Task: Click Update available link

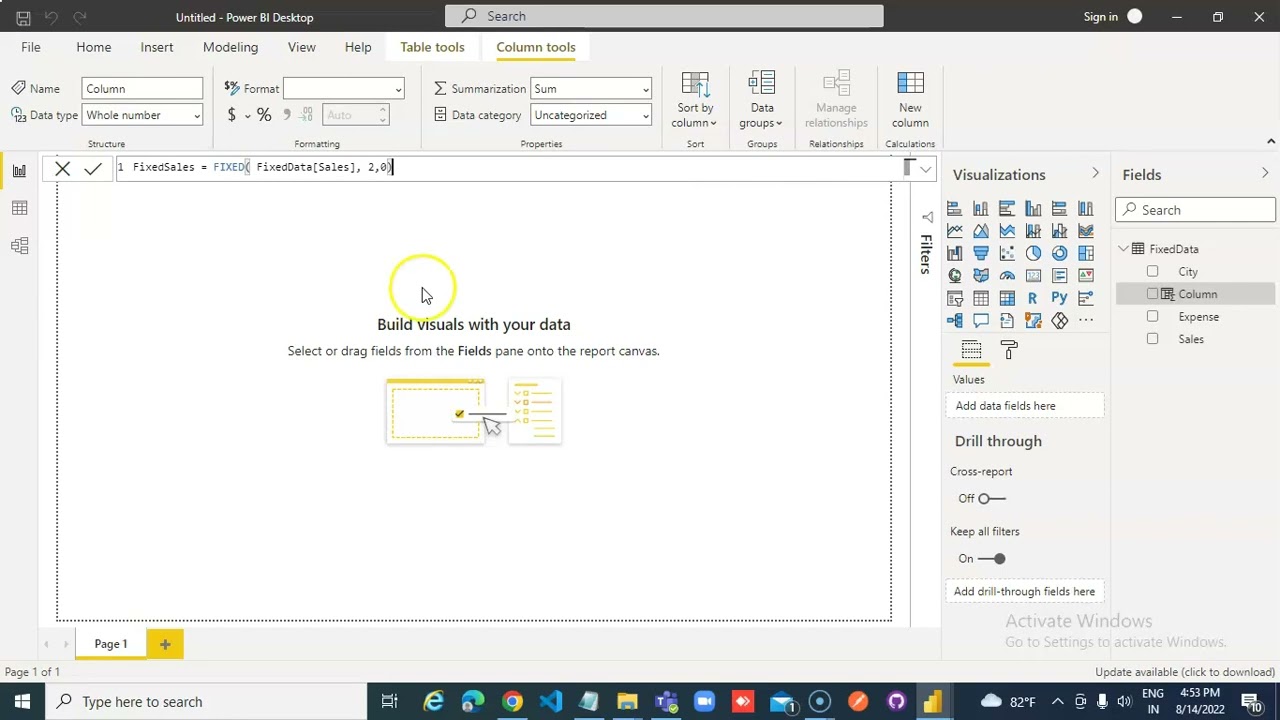Action: (1185, 672)
